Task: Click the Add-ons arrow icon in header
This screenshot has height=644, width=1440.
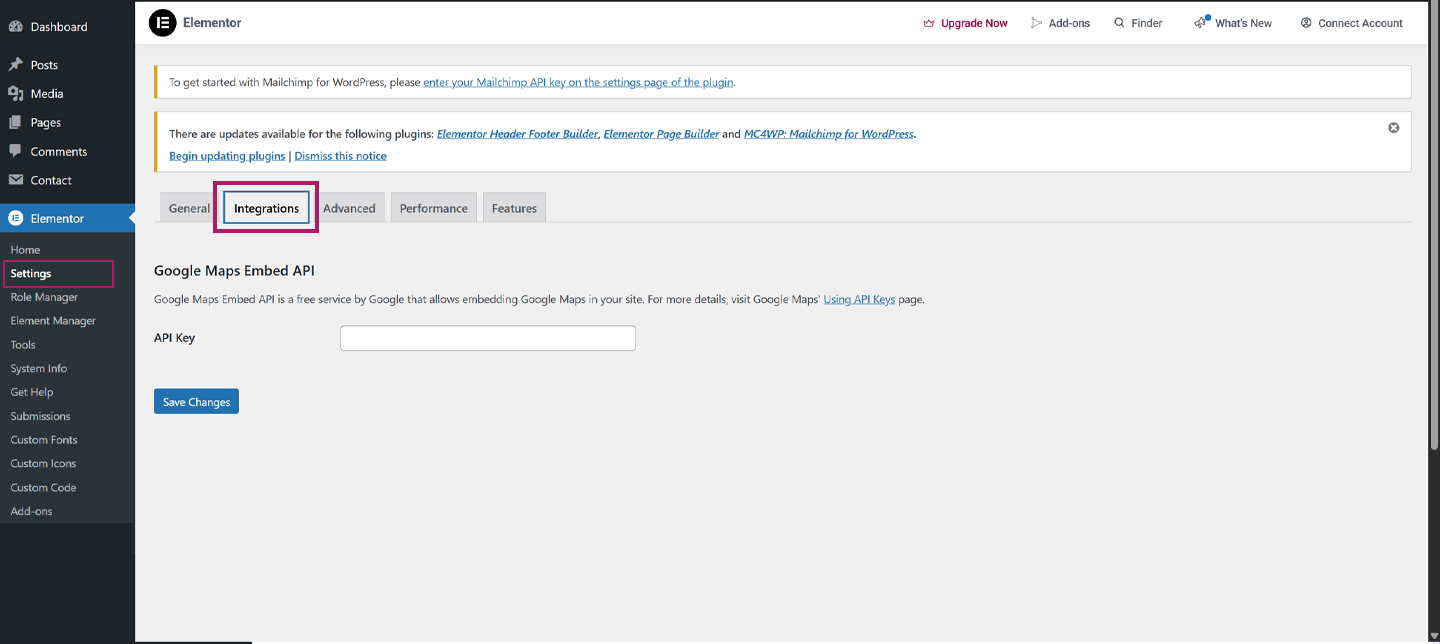Action: (x=1037, y=23)
